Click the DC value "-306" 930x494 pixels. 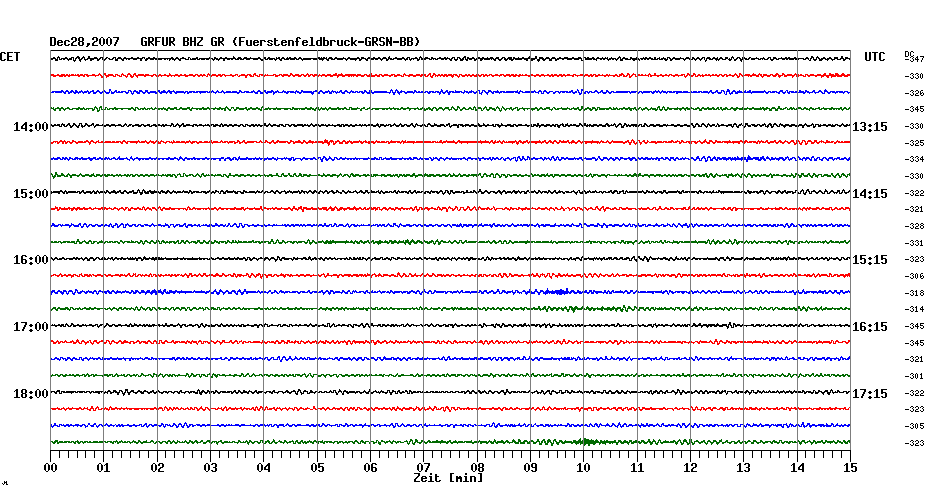click(x=914, y=276)
